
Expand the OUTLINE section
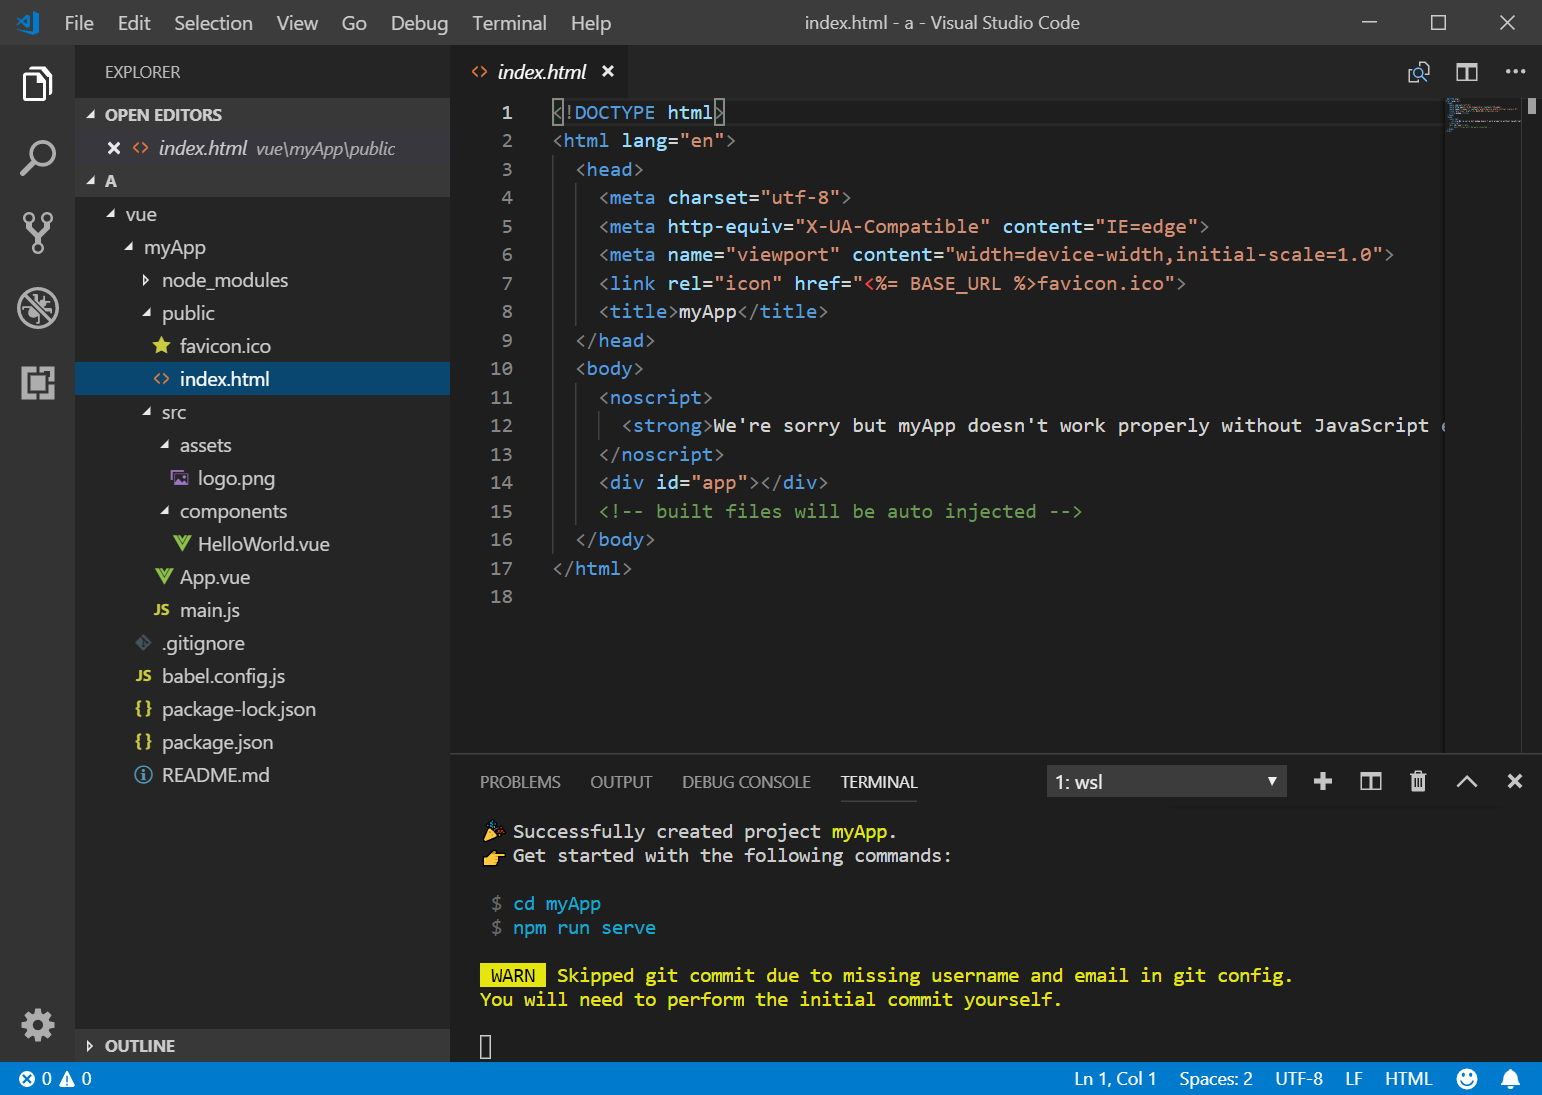click(139, 1046)
